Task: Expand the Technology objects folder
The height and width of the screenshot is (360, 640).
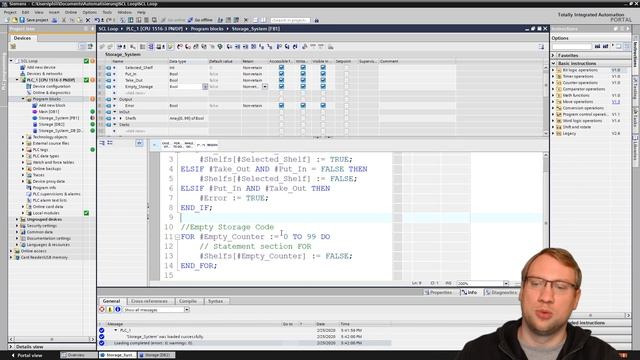Action: (x=23, y=137)
